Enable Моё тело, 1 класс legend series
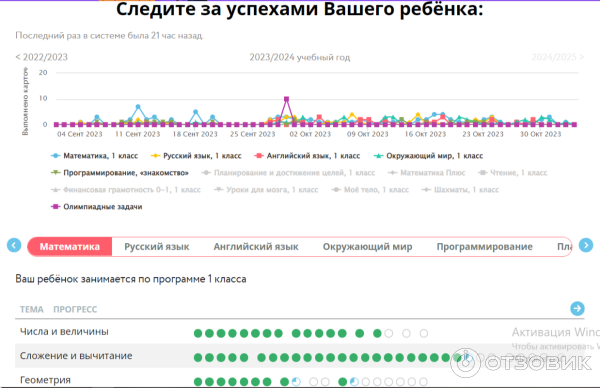Image resolution: width=600 pixels, height=388 pixels. point(370,189)
